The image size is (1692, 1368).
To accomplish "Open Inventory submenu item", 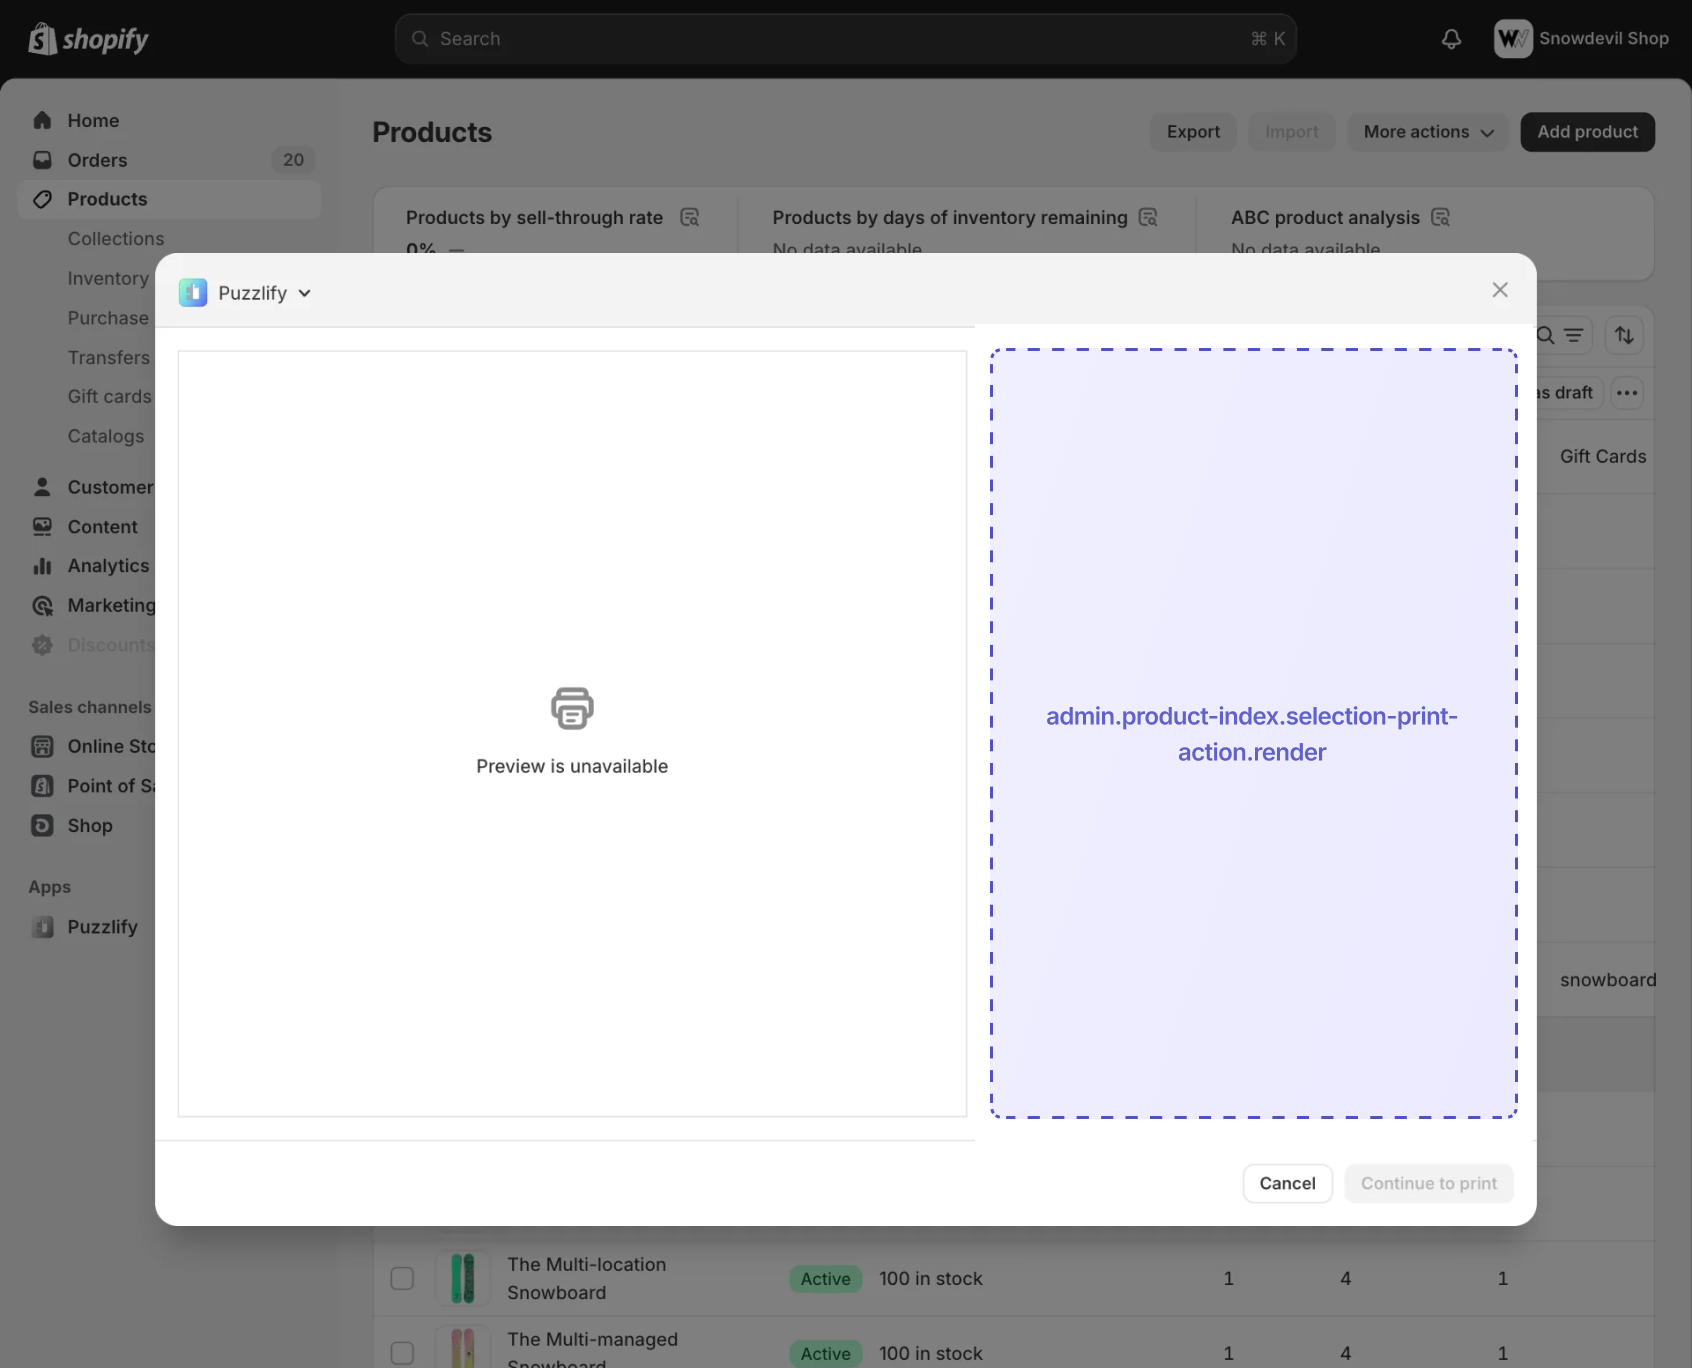I will (x=108, y=278).
